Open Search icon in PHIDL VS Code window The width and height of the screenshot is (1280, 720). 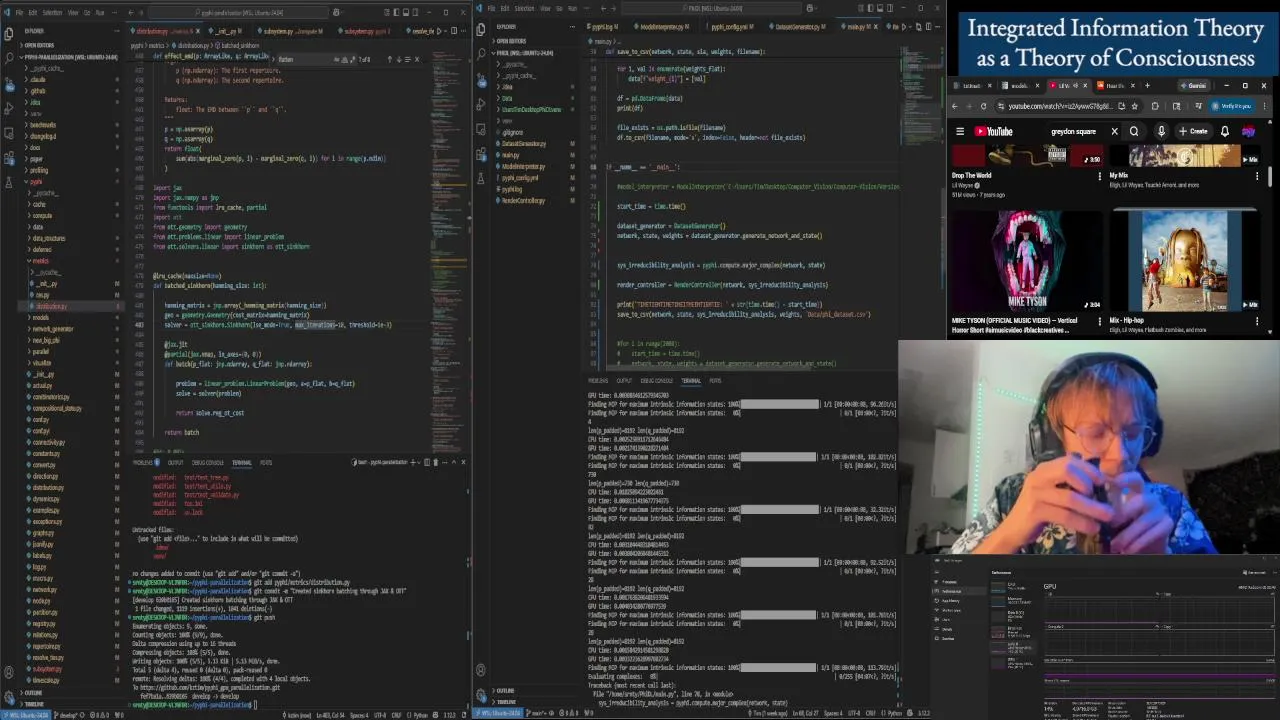click(481, 54)
